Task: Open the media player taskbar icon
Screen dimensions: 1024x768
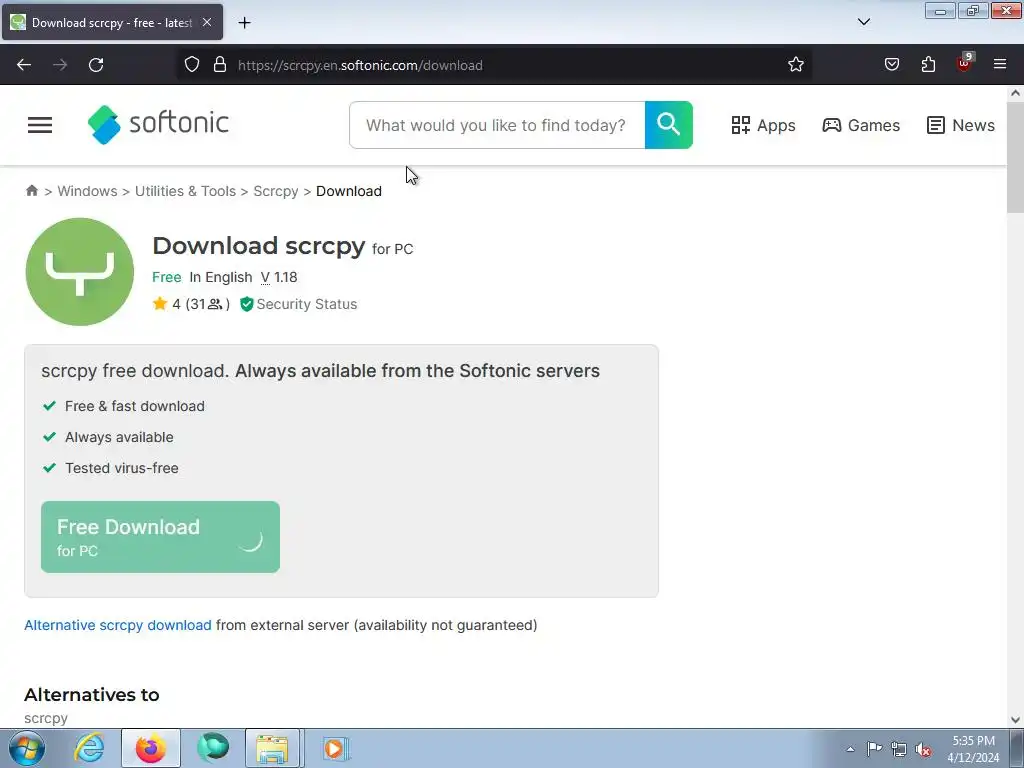Action: pos(335,748)
